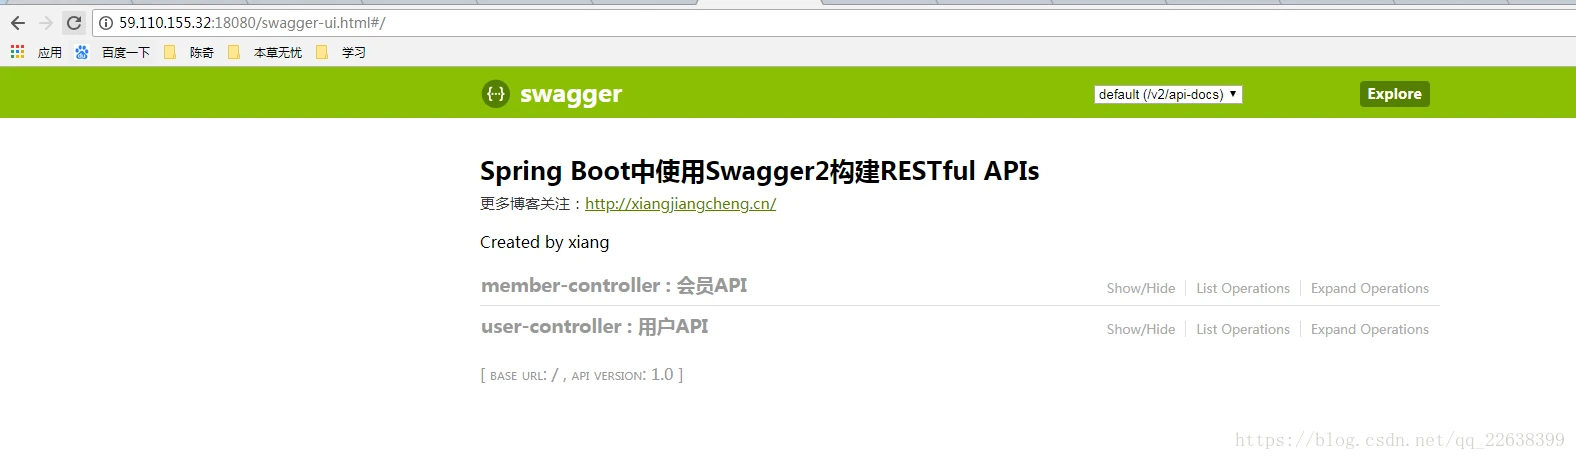The height and width of the screenshot is (460, 1576).
Task: Expand Operations for user-controller
Action: 1370,329
